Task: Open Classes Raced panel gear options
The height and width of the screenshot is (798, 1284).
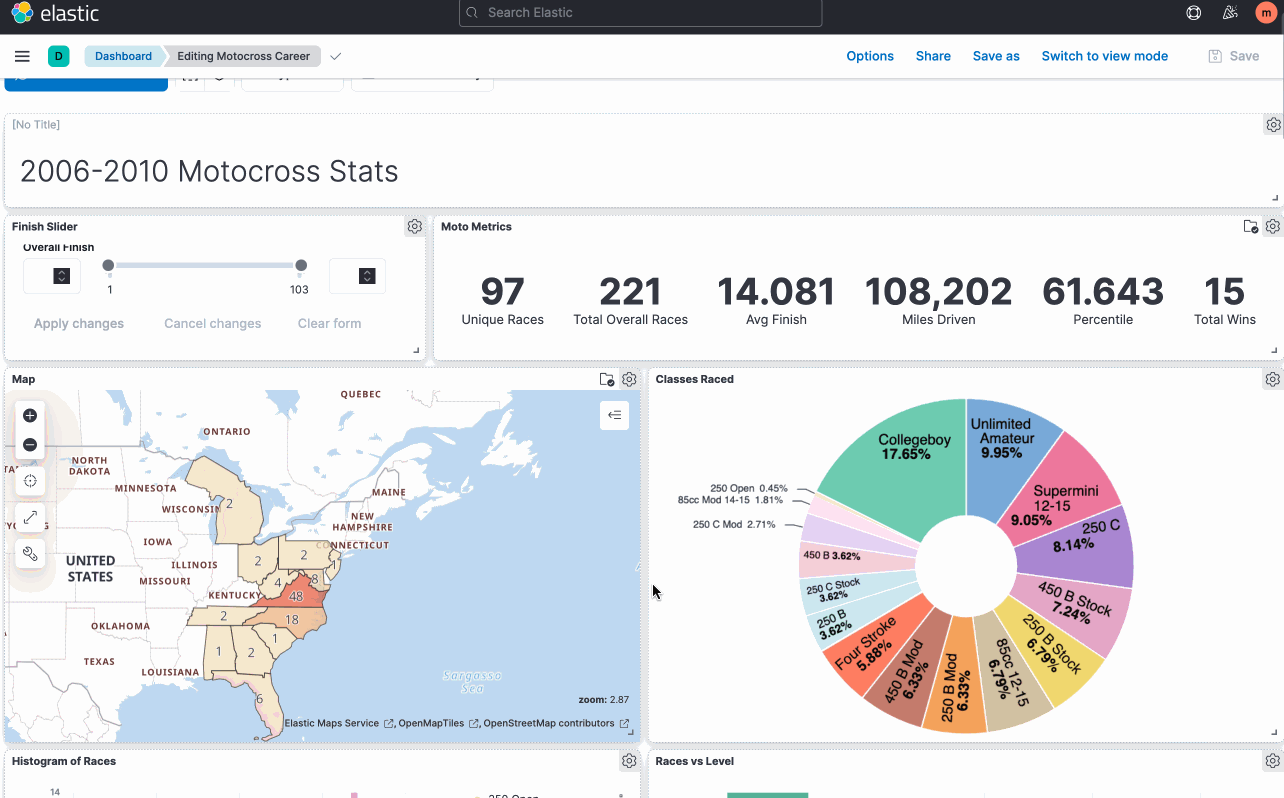Action: click(x=1272, y=380)
